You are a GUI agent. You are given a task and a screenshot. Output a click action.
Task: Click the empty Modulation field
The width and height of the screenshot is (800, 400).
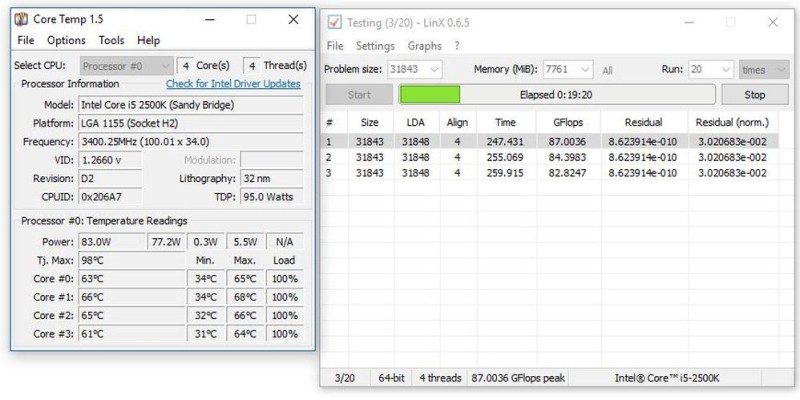coord(272,160)
